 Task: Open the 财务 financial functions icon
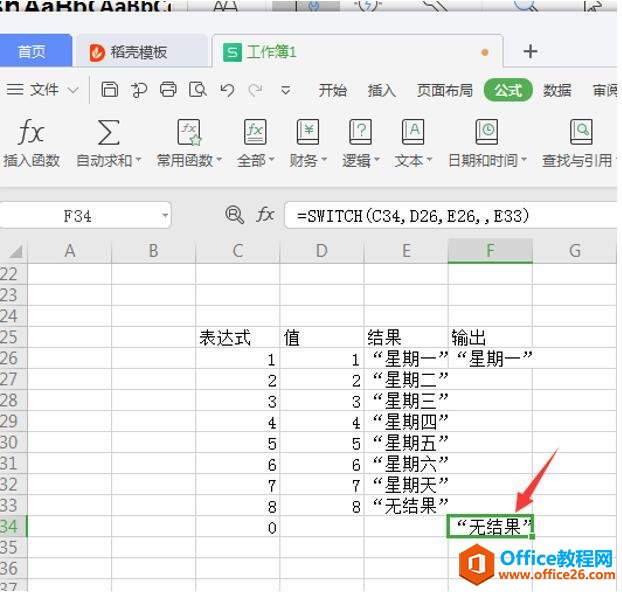[x=308, y=132]
